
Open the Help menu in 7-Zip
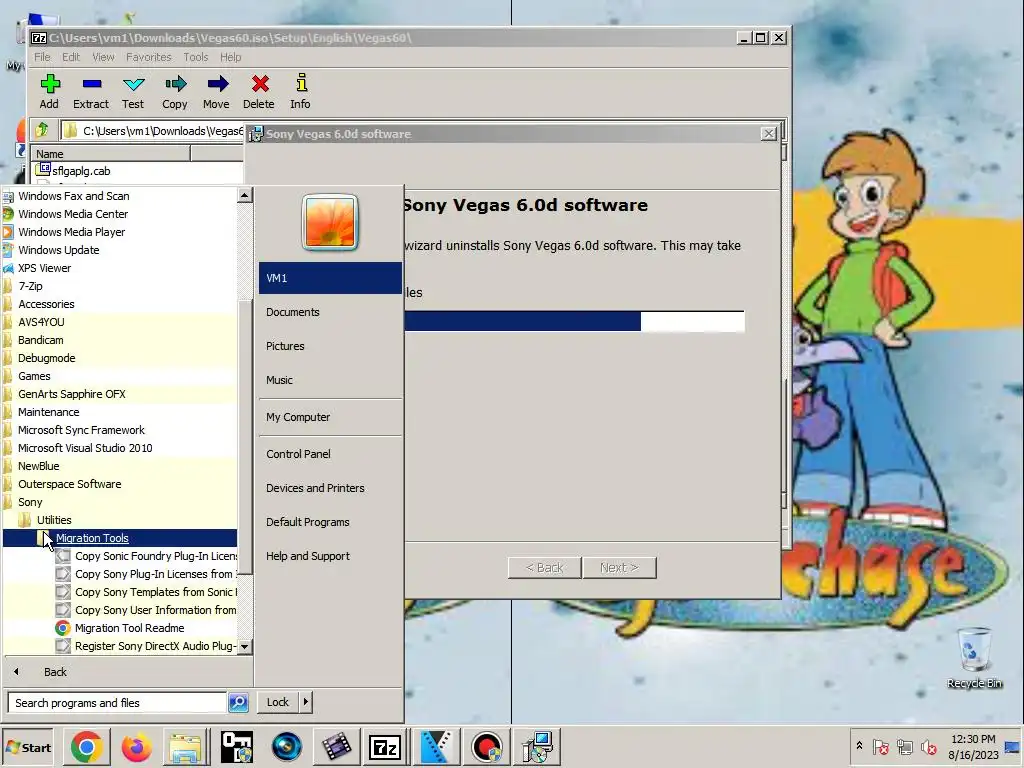coord(231,57)
